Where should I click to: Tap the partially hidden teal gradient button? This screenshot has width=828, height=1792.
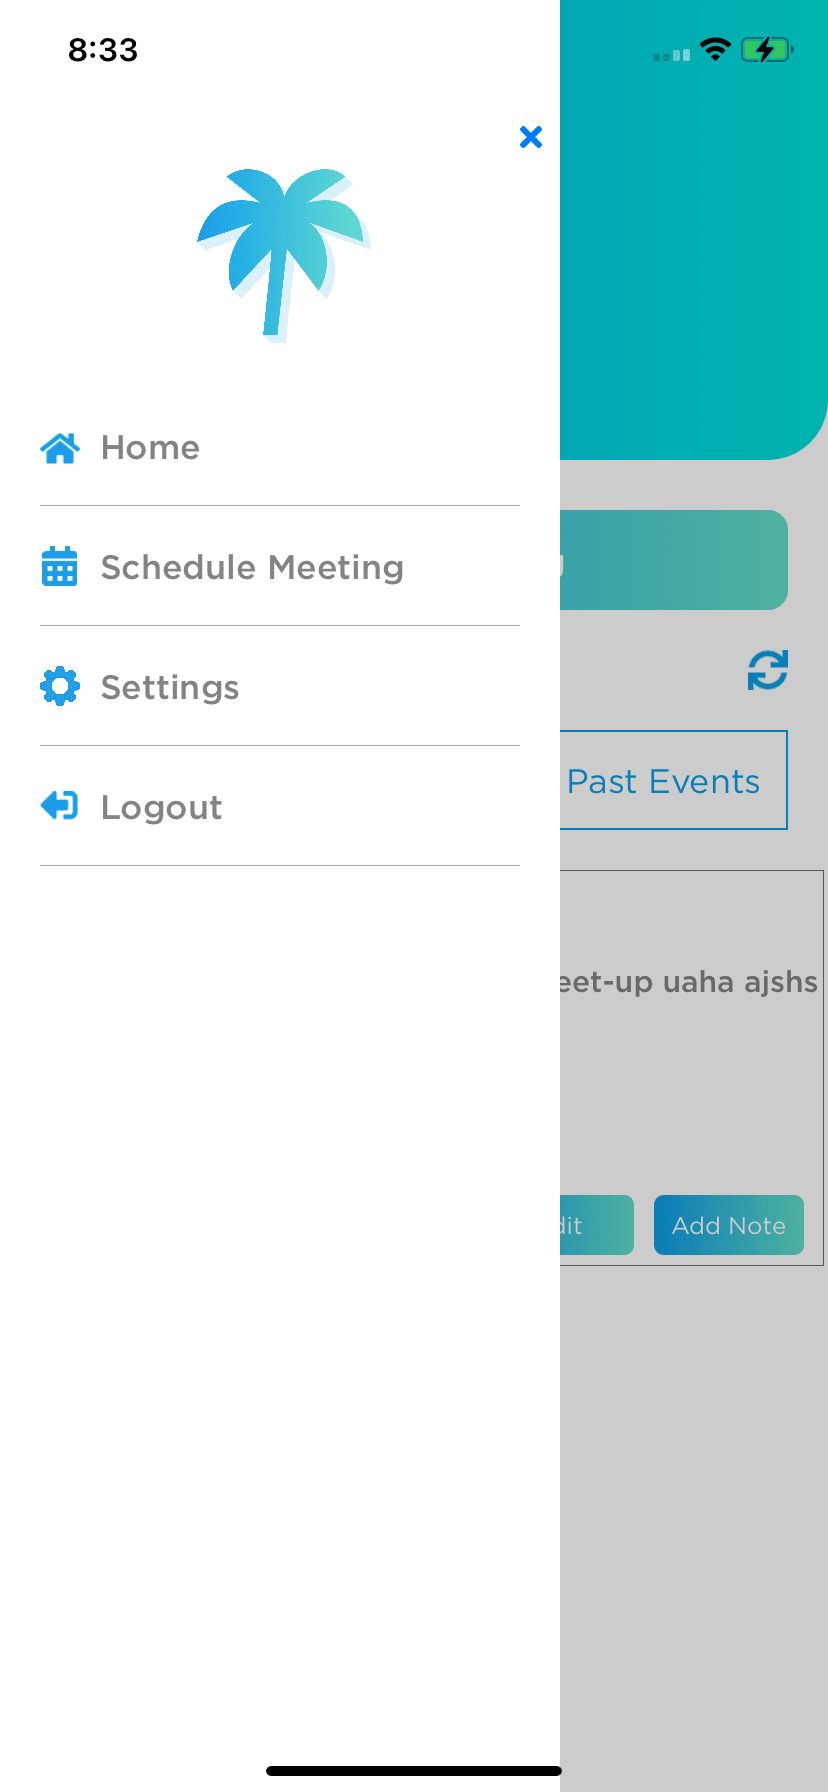point(673,560)
